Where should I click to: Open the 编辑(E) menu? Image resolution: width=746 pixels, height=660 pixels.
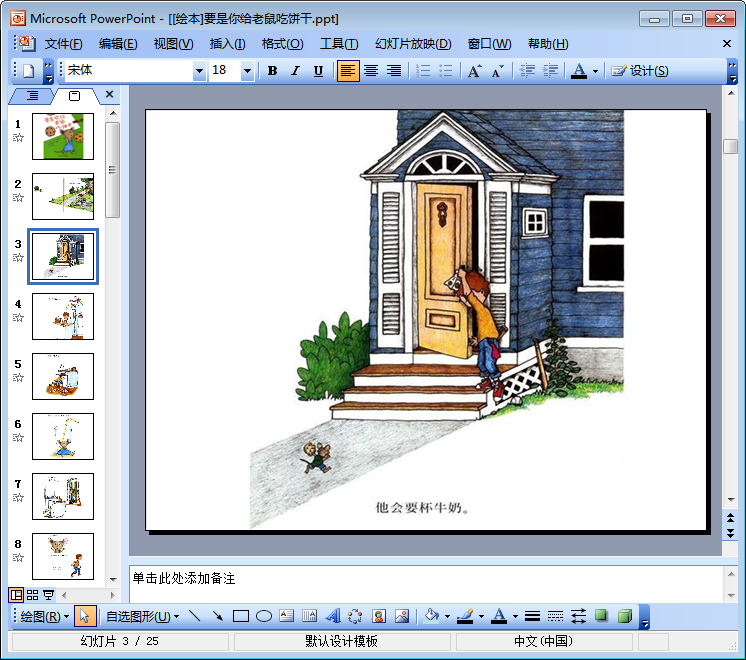(x=118, y=44)
